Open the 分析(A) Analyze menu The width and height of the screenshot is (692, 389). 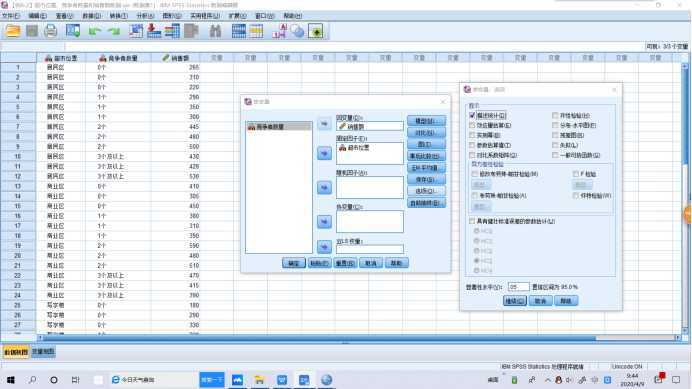click(145, 16)
